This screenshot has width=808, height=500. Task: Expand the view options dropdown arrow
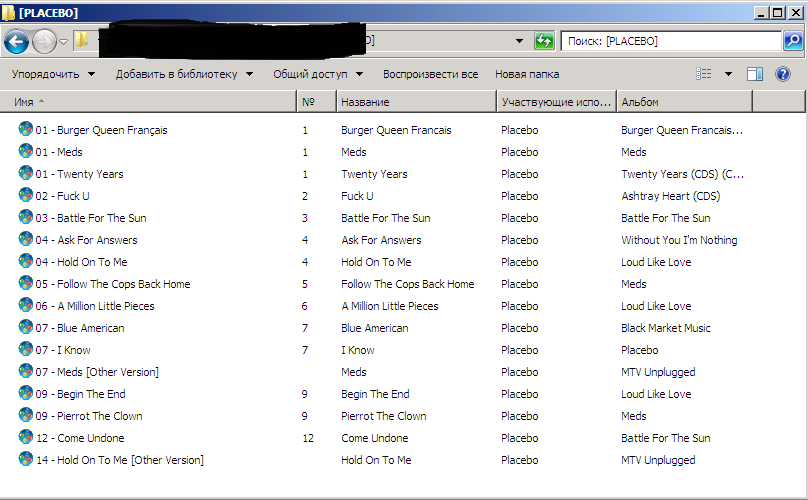(x=728, y=74)
